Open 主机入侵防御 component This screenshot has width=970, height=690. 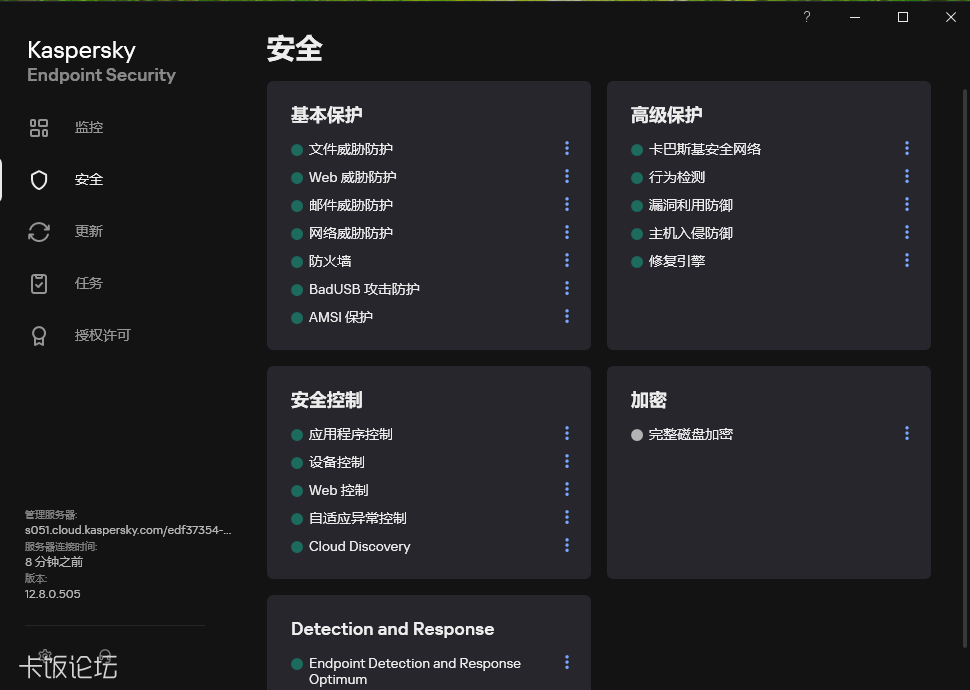coord(690,233)
